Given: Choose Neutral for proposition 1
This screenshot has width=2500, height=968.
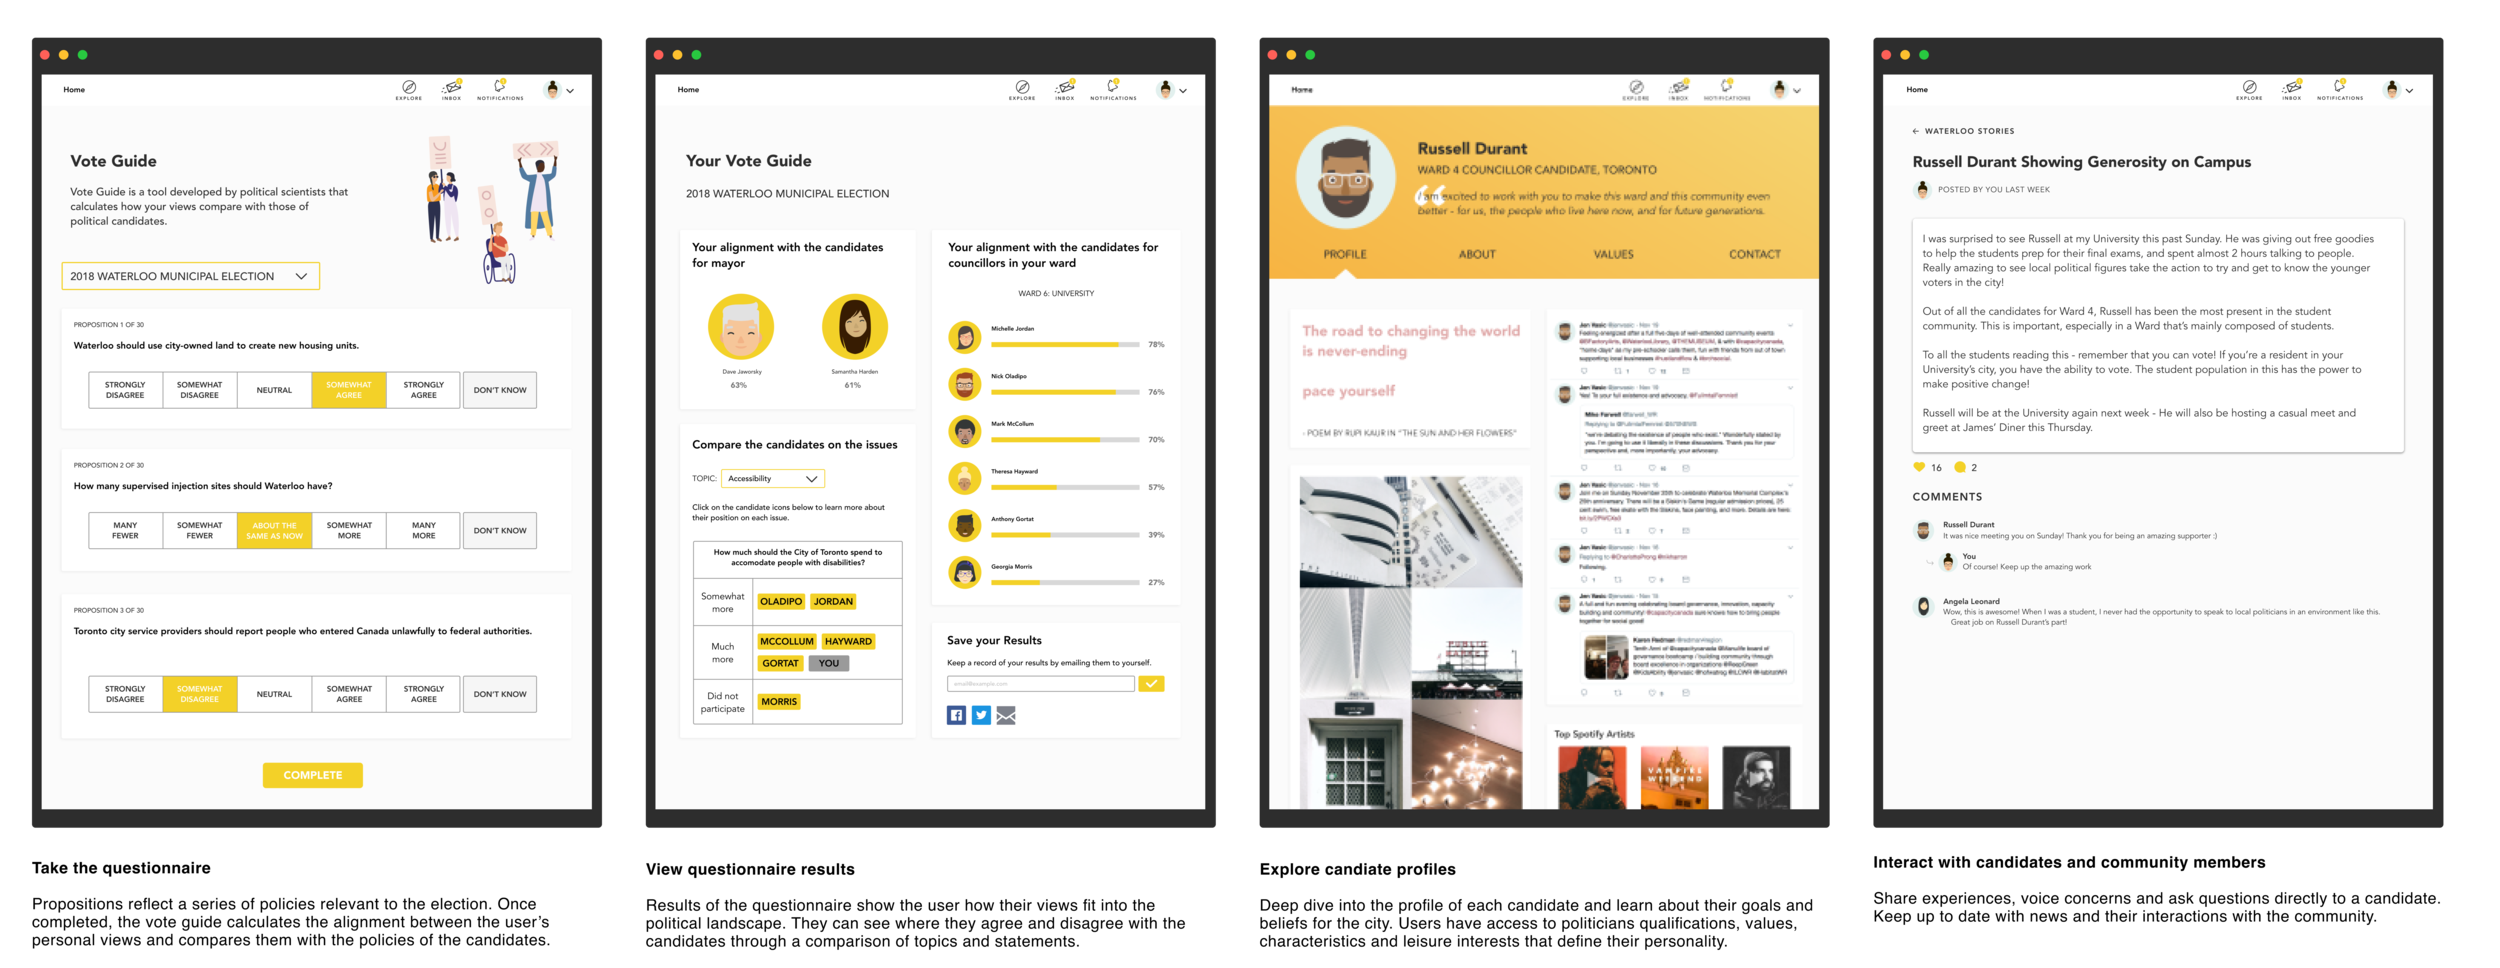Looking at the screenshot, I should click(x=274, y=390).
